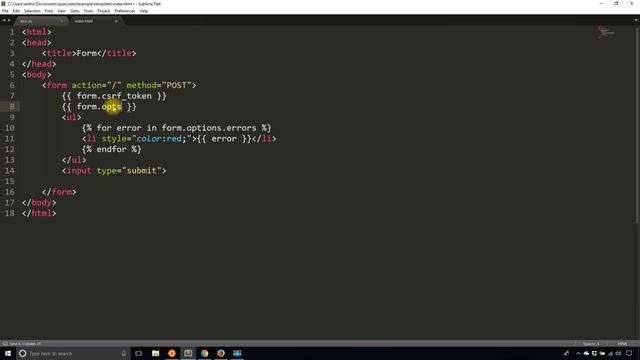The width and height of the screenshot is (640, 360).
Task: Open File Explorer from taskbar
Action: (156, 353)
